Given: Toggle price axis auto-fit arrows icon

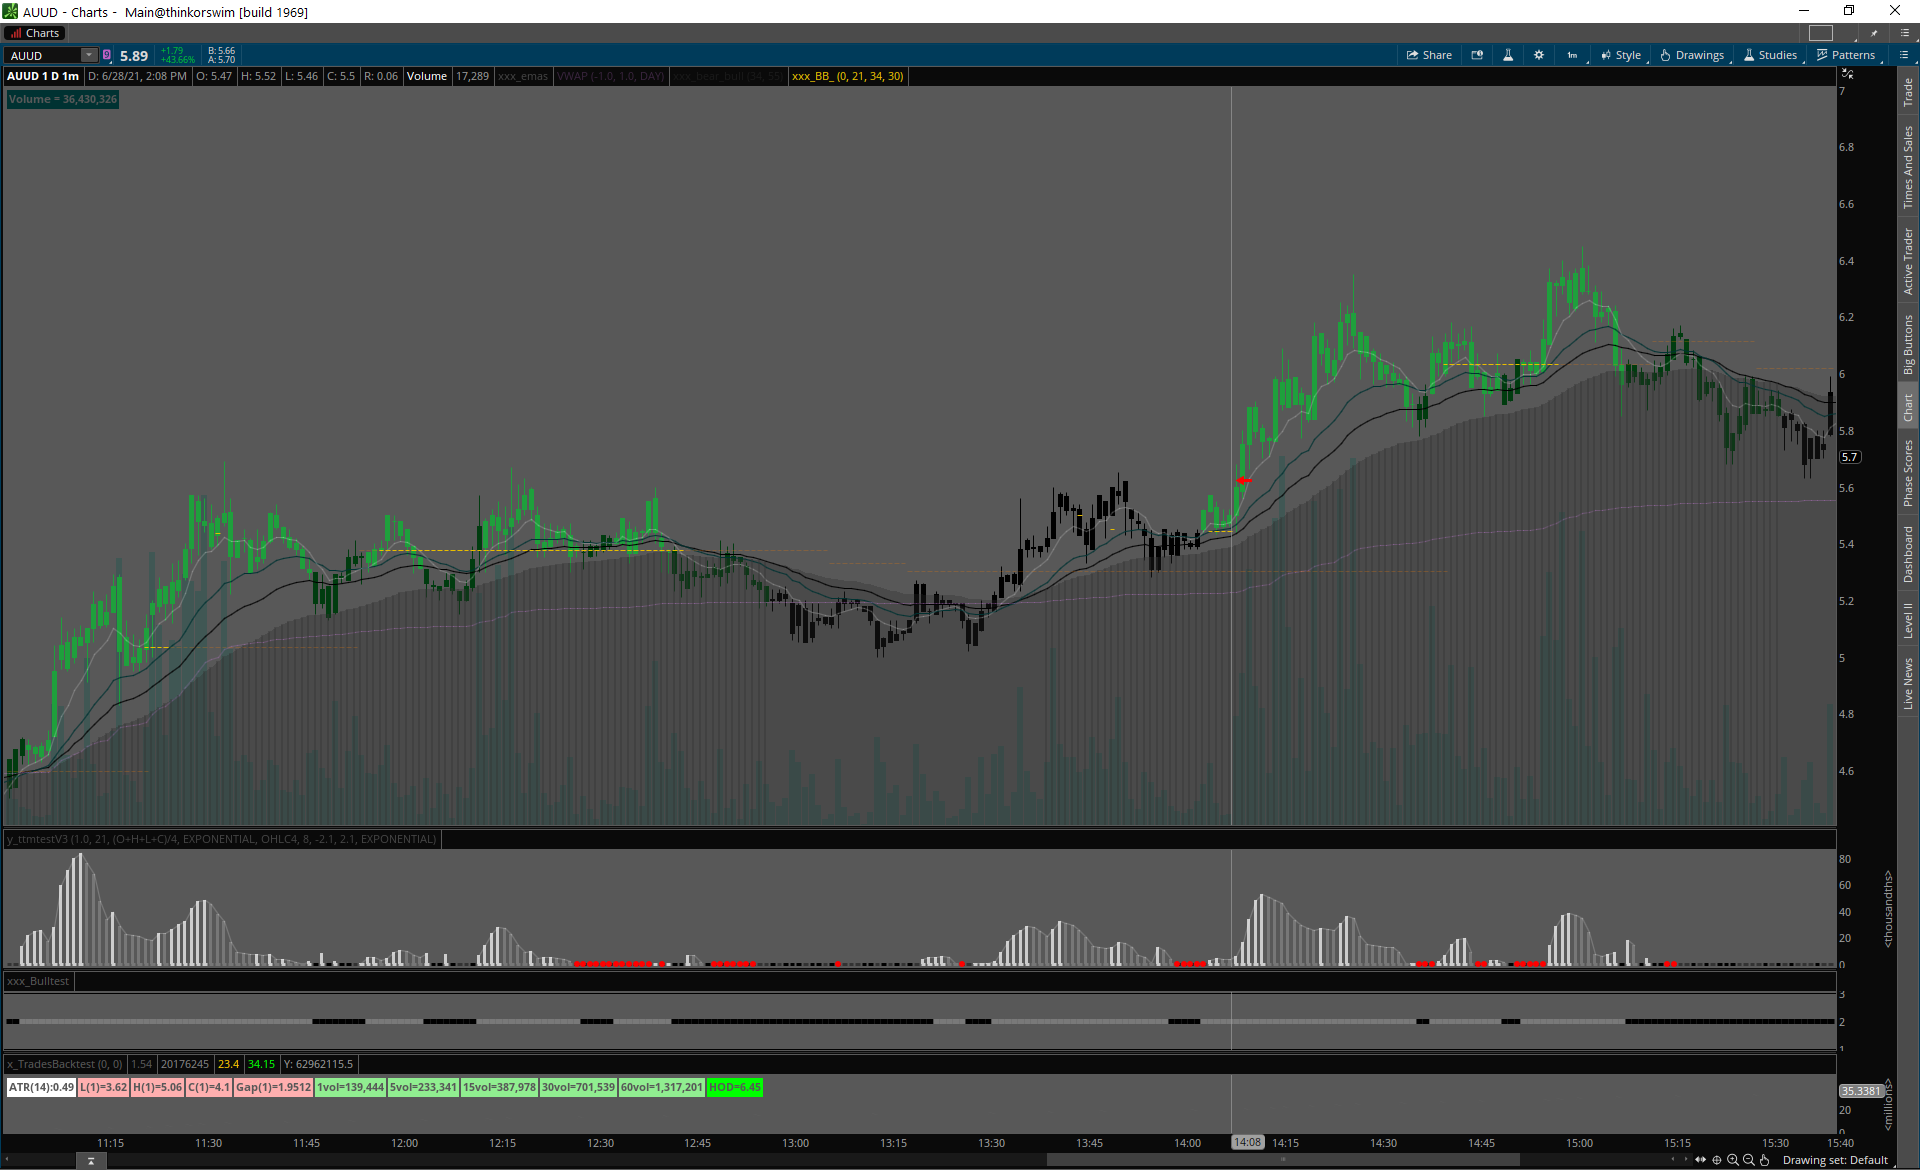Looking at the screenshot, I should [1847, 75].
